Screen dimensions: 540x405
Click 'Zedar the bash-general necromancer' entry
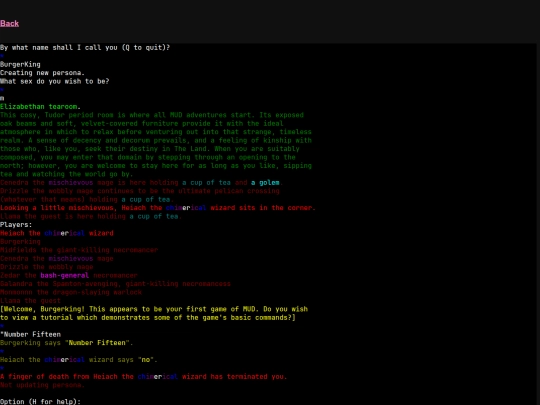pos(69,276)
